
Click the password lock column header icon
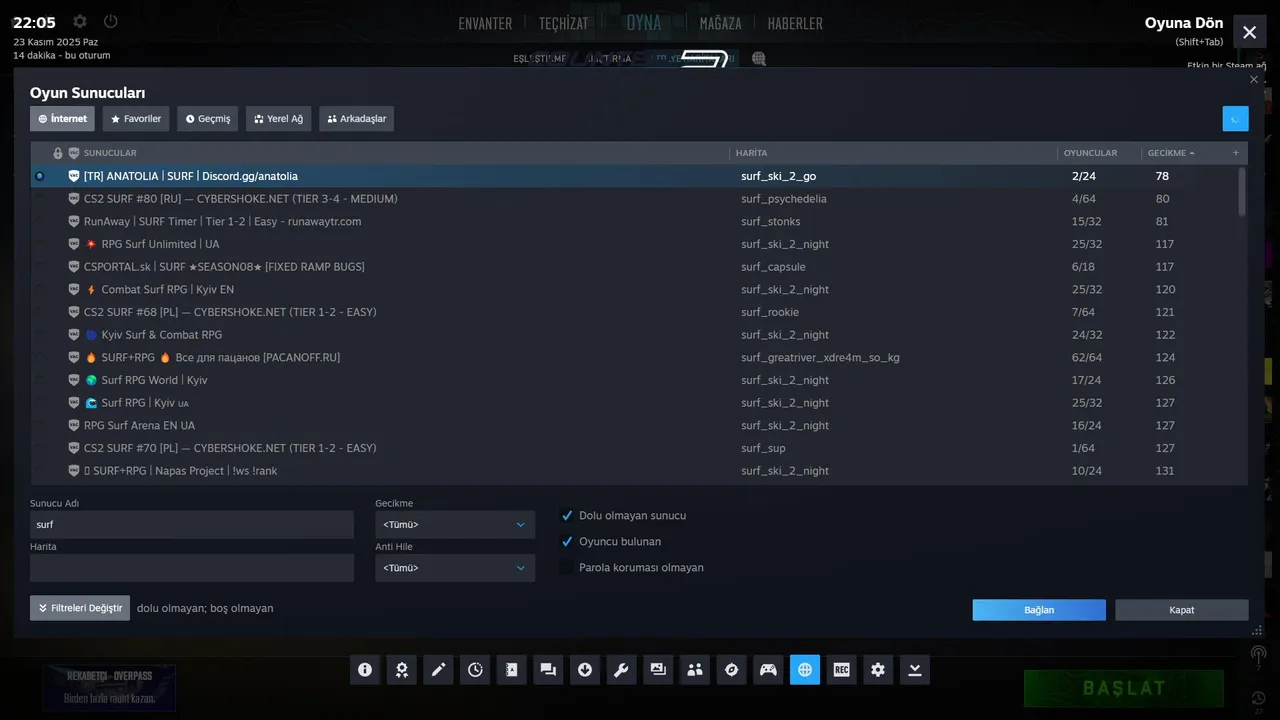click(58, 153)
